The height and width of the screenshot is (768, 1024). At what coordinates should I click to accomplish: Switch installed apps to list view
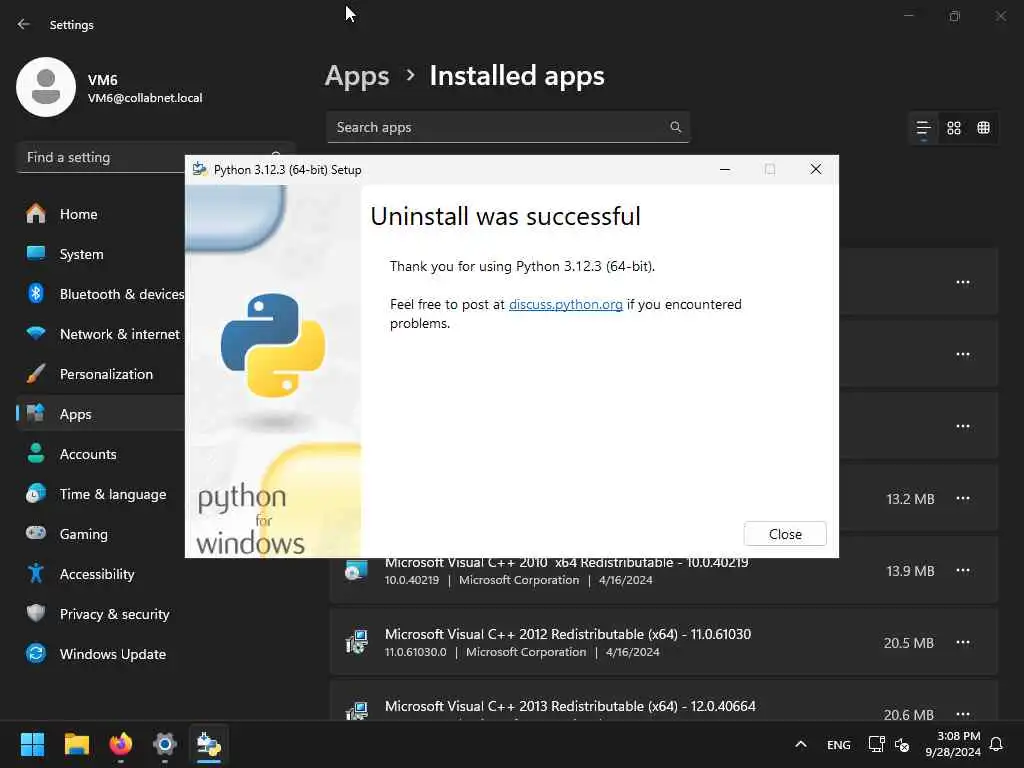[923, 128]
